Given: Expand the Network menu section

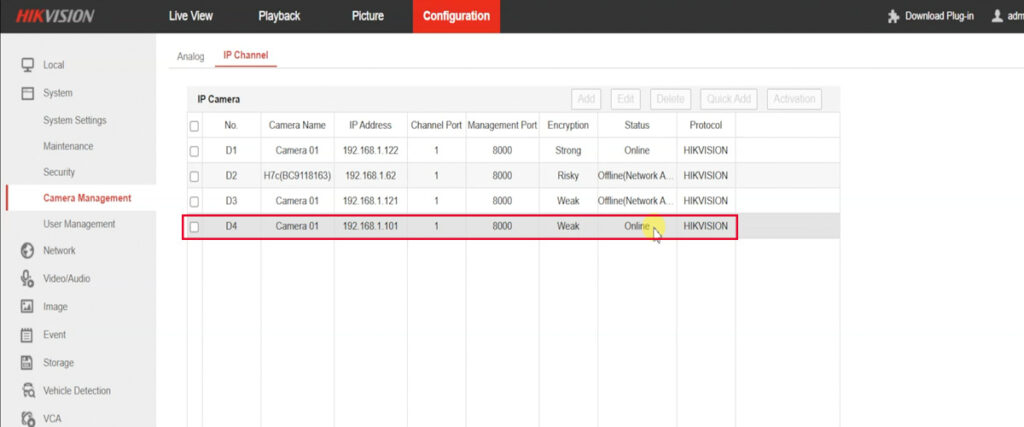Looking at the screenshot, I should (59, 251).
